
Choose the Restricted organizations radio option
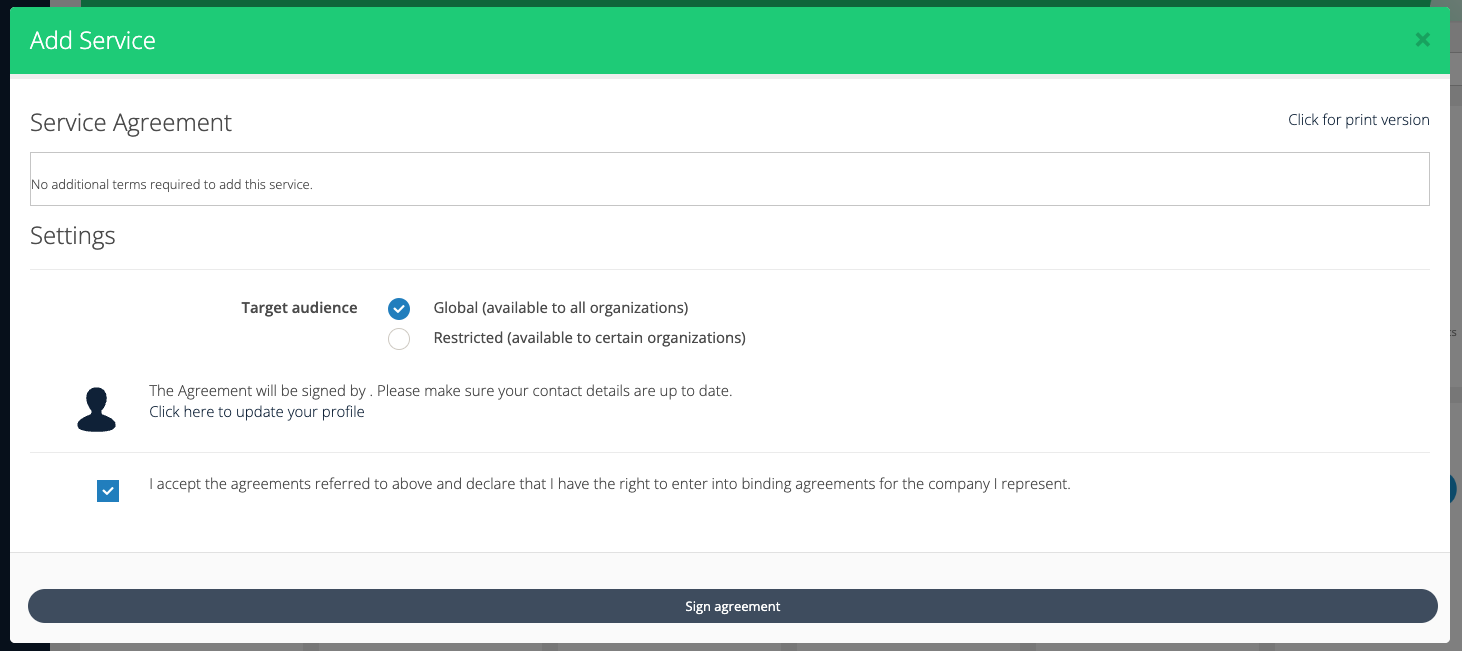point(399,339)
